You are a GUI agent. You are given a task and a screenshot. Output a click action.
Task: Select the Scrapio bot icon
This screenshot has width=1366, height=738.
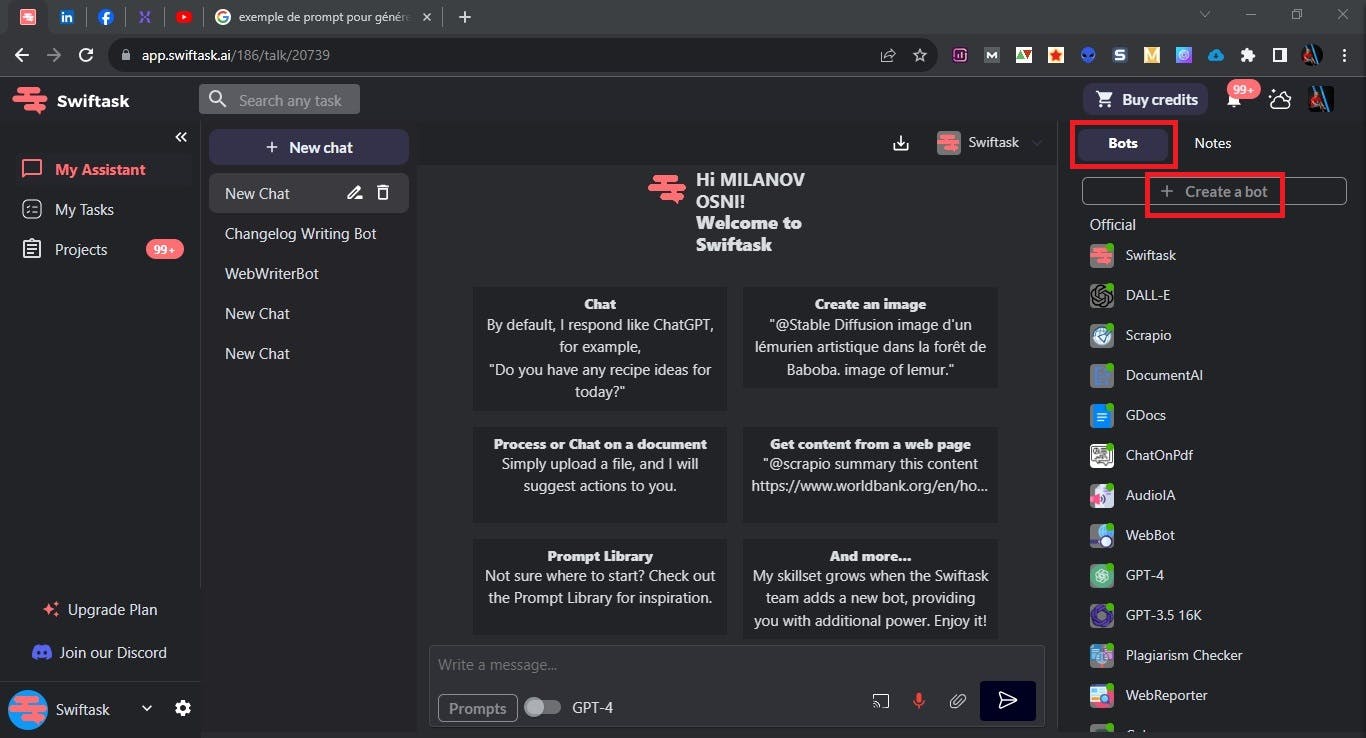[1101, 335]
